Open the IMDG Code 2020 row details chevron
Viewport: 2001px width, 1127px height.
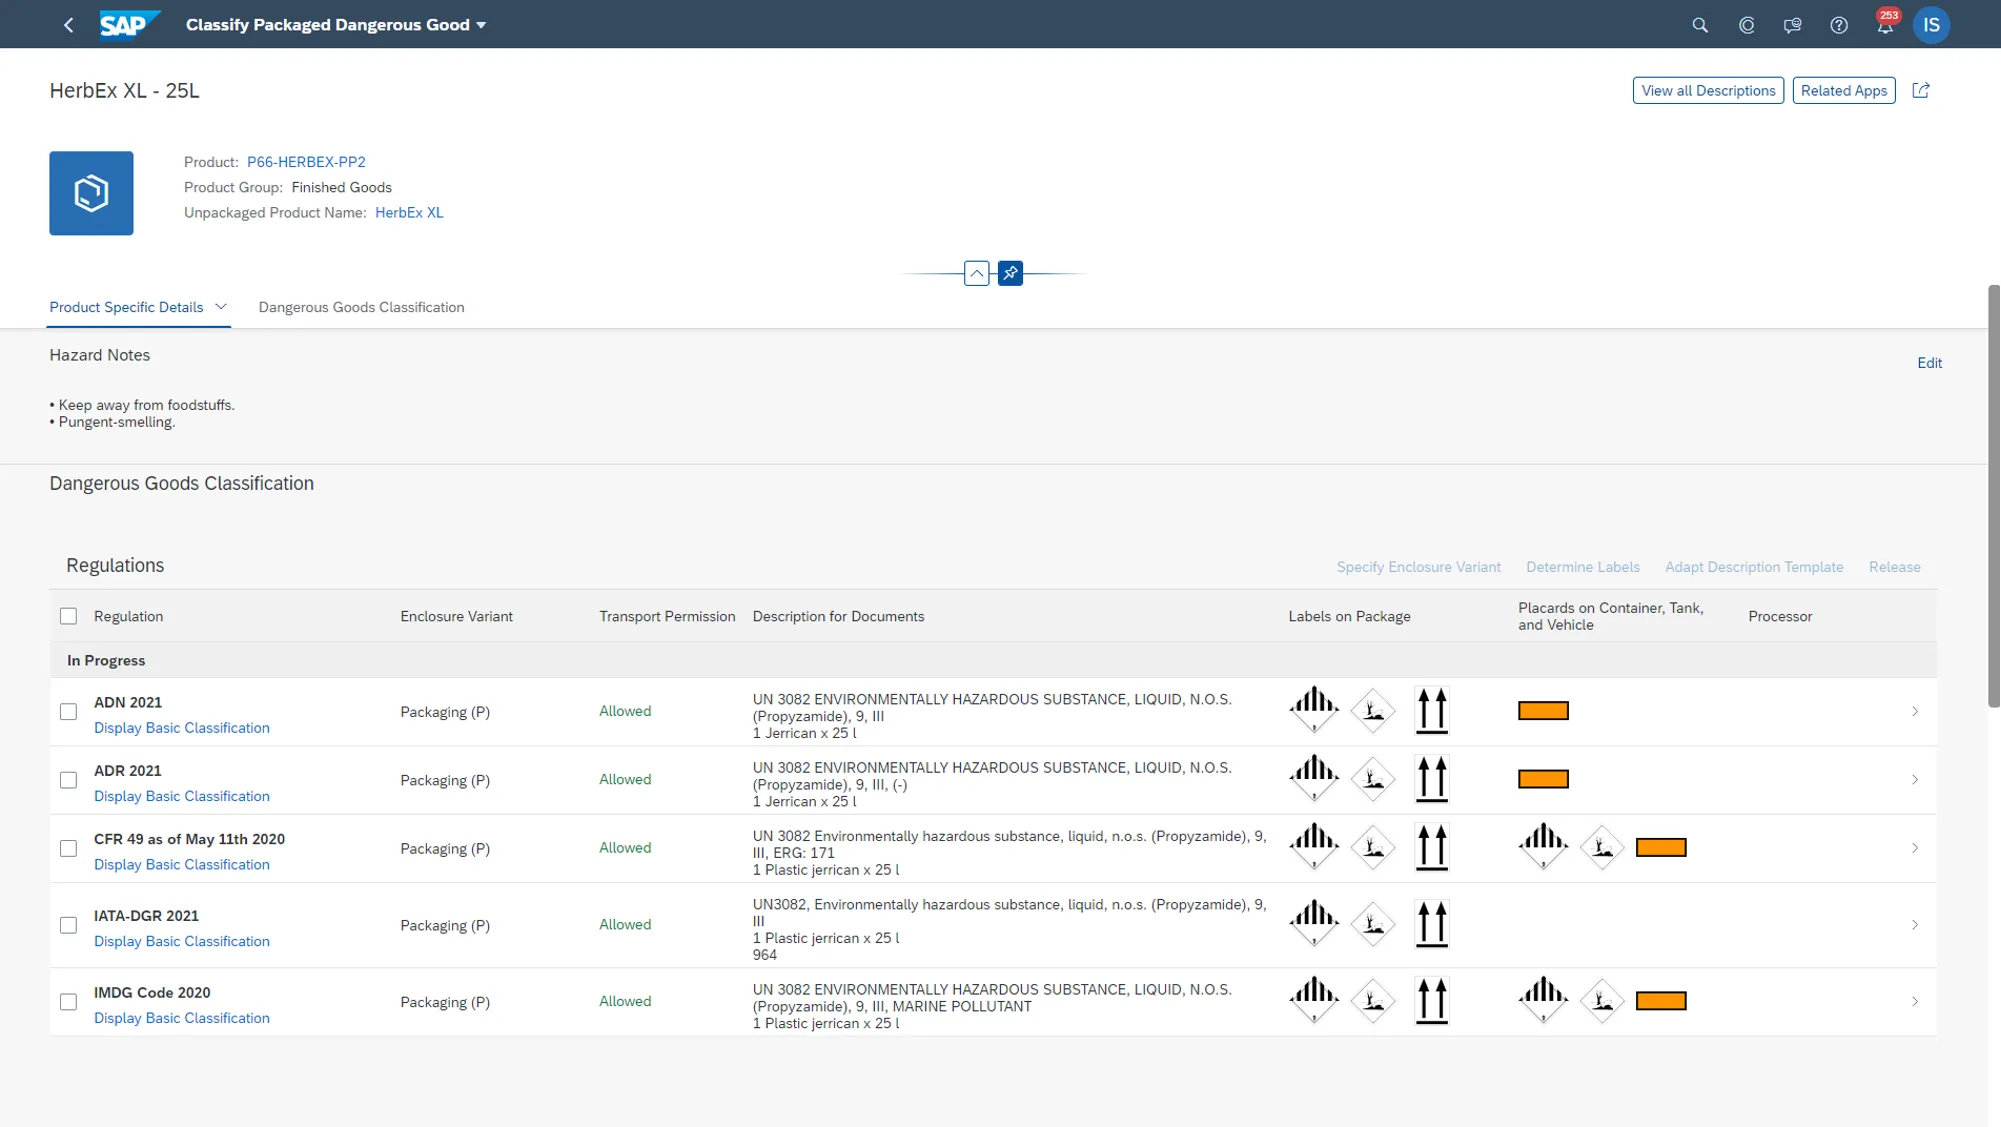click(1914, 1001)
